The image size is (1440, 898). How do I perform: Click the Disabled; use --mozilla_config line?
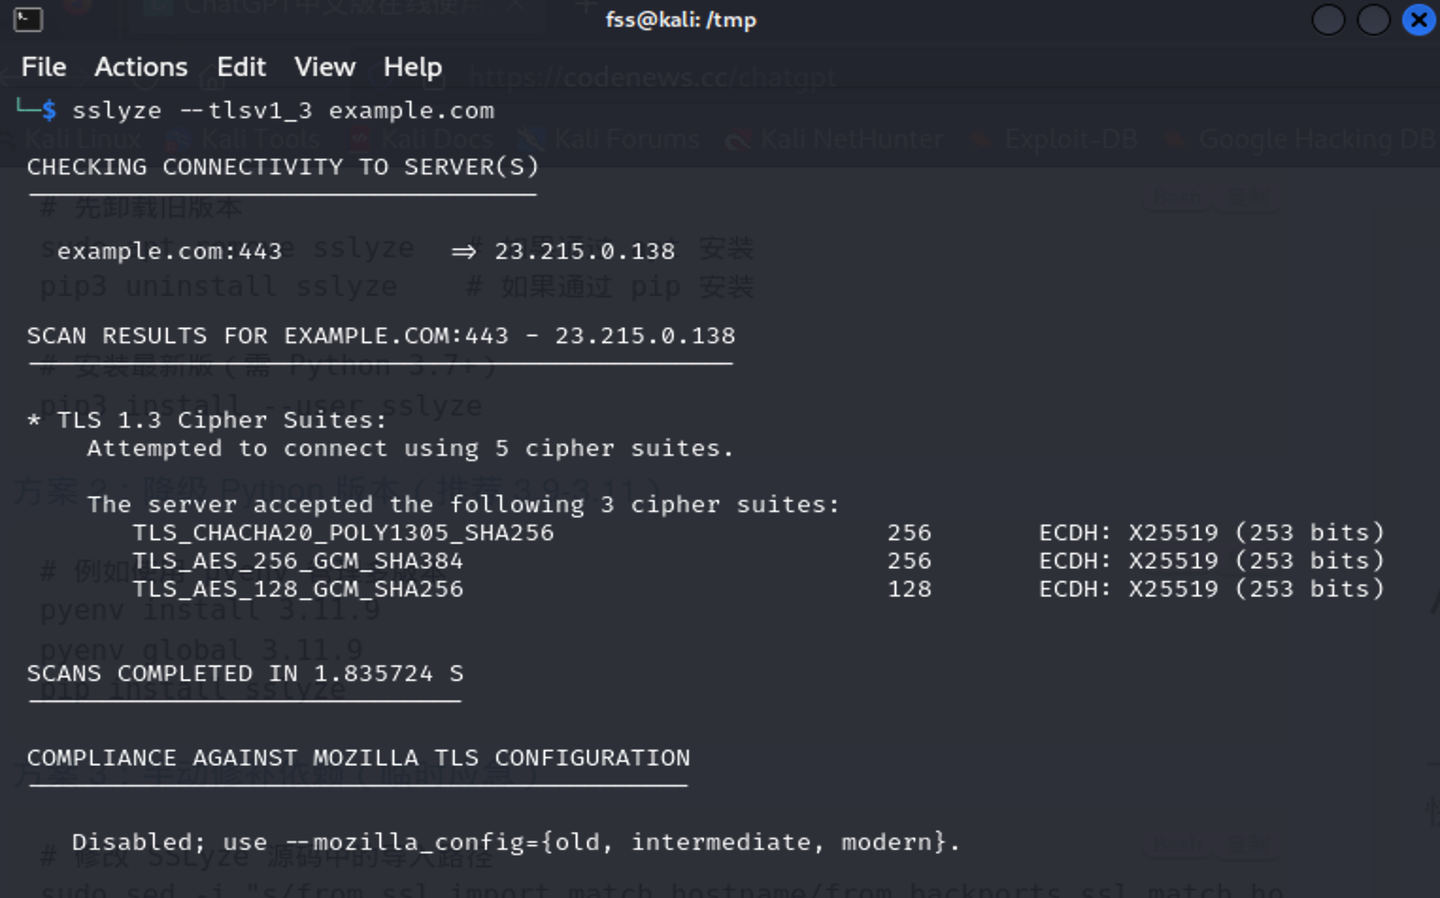tap(516, 842)
